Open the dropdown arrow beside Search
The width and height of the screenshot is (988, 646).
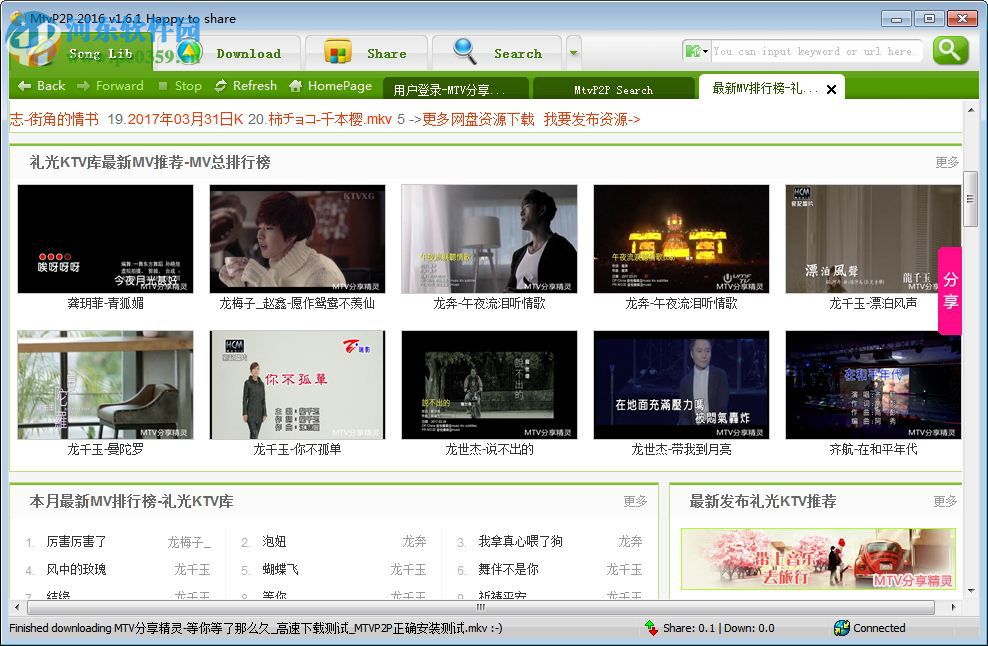pos(573,53)
